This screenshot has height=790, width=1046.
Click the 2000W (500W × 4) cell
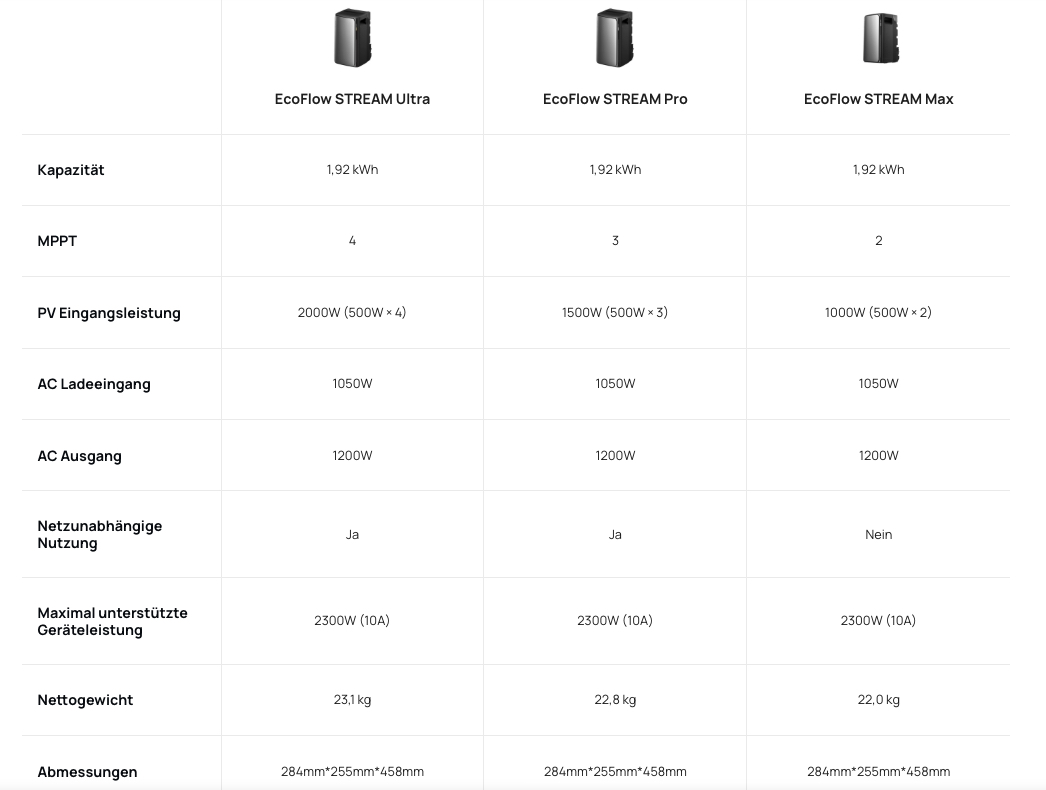352,313
